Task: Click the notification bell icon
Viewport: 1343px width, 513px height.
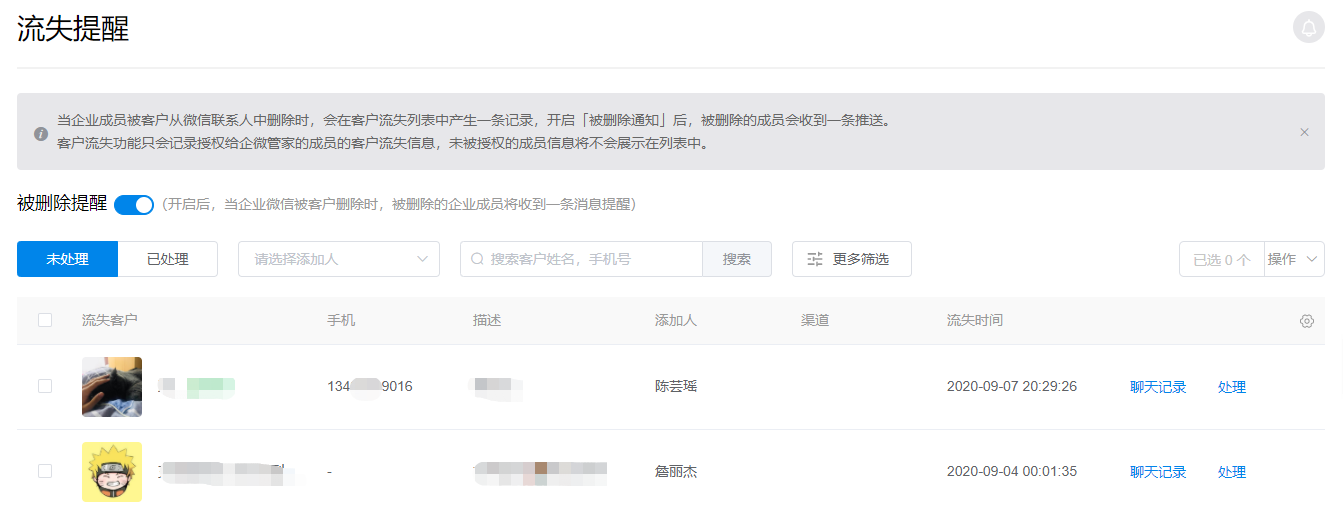Action: click(1308, 27)
